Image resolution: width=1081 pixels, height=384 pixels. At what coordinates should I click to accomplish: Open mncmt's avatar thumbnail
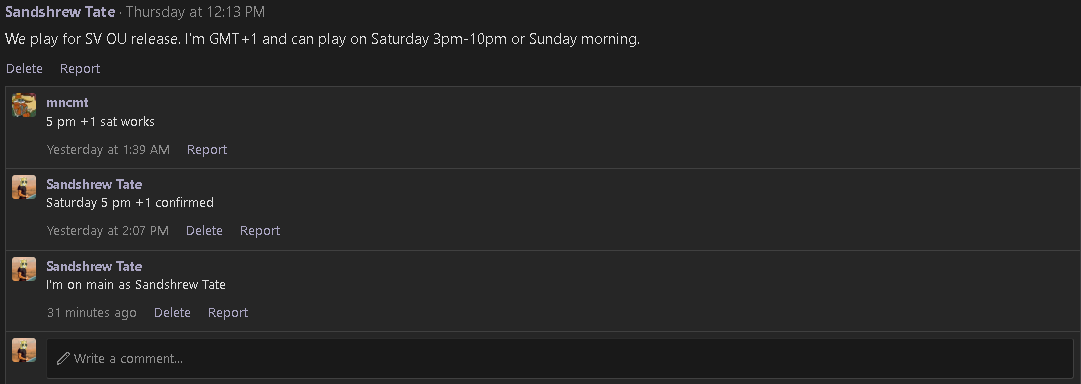coord(24,105)
